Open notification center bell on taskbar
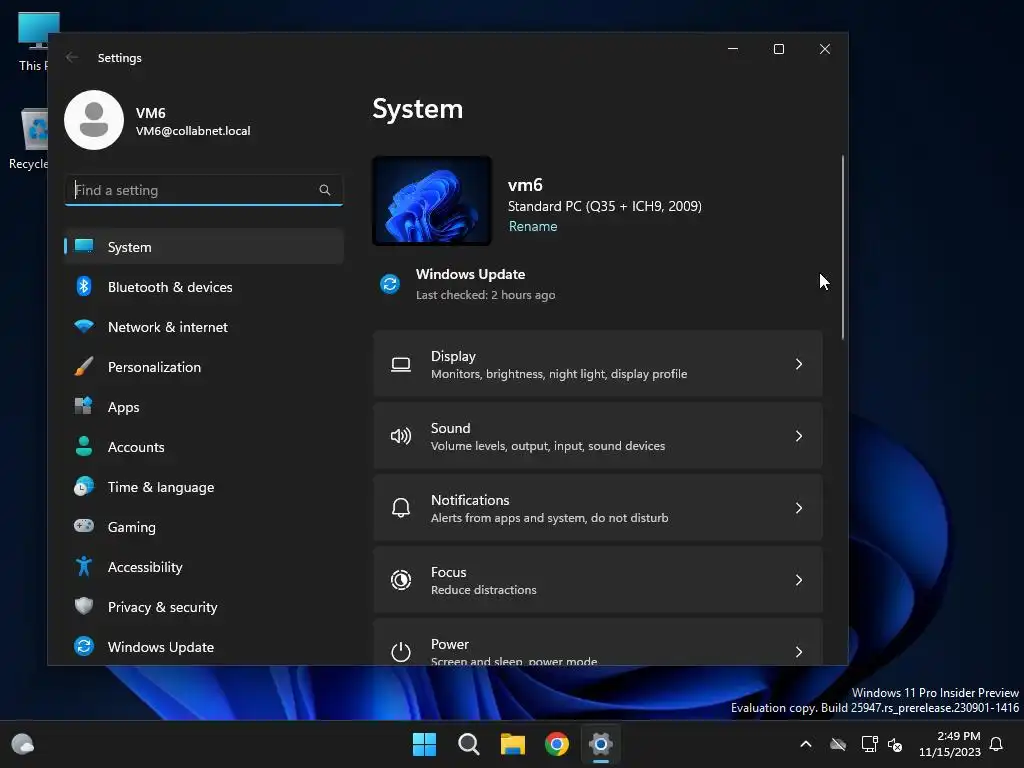 coord(997,744)
